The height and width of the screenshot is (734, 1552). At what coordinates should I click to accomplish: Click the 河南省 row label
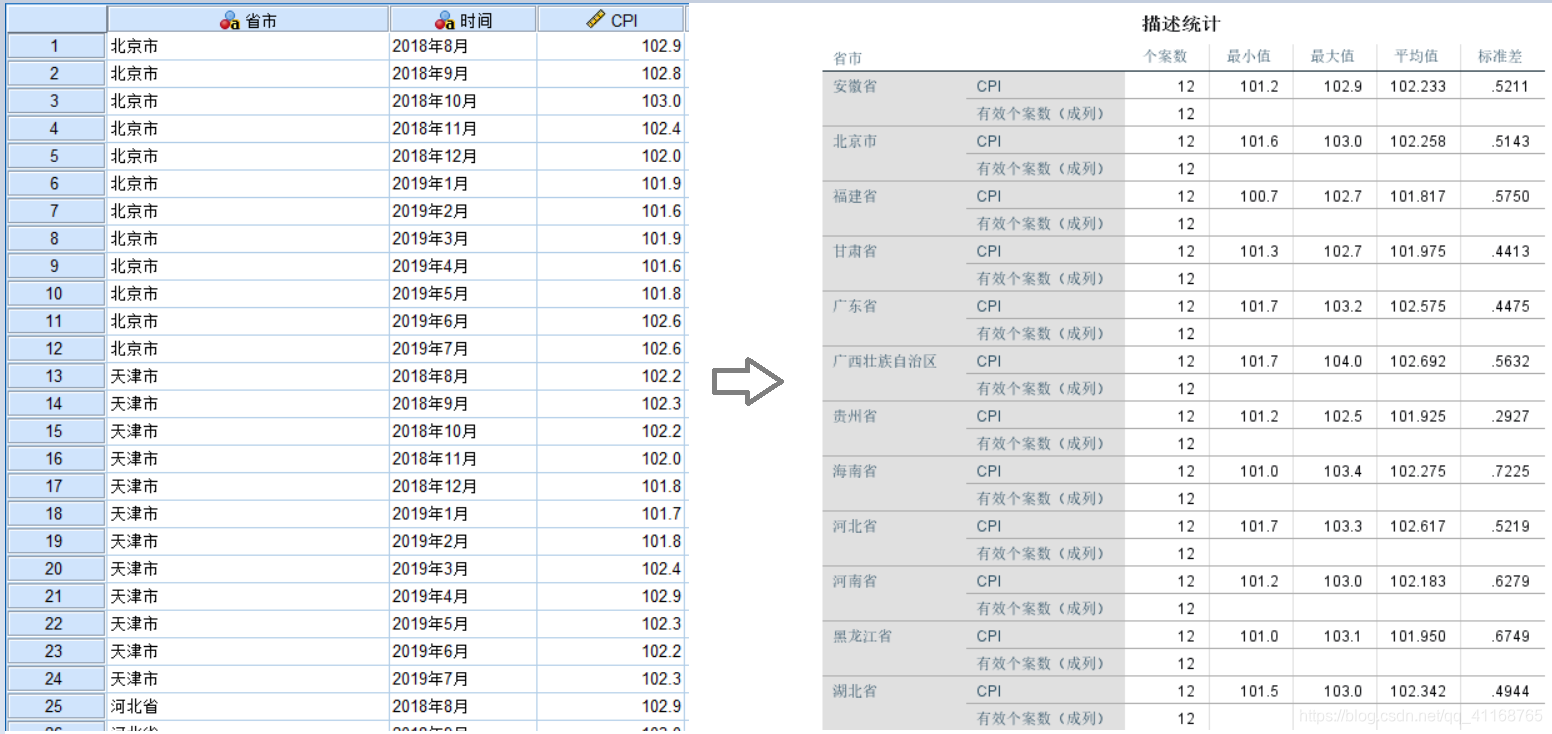855,581
